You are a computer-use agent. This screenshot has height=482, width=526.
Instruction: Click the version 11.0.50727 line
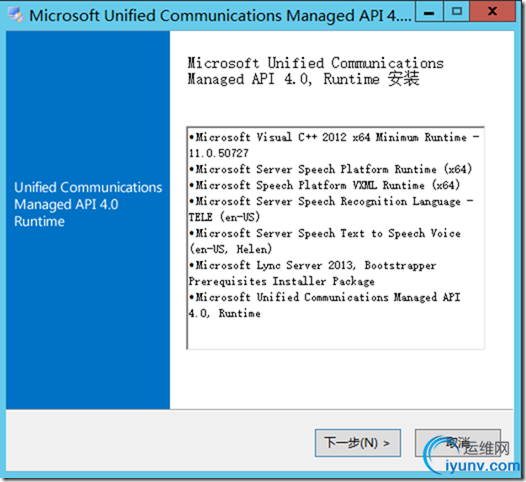[219, 153]
